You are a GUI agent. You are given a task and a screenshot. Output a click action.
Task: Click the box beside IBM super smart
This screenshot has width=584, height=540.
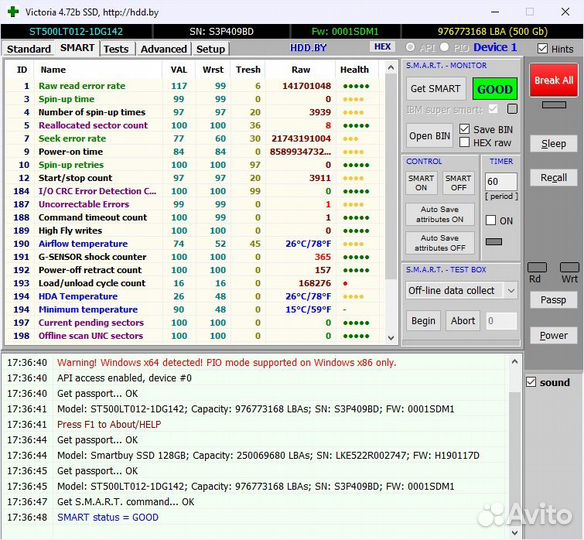[512, 109]
